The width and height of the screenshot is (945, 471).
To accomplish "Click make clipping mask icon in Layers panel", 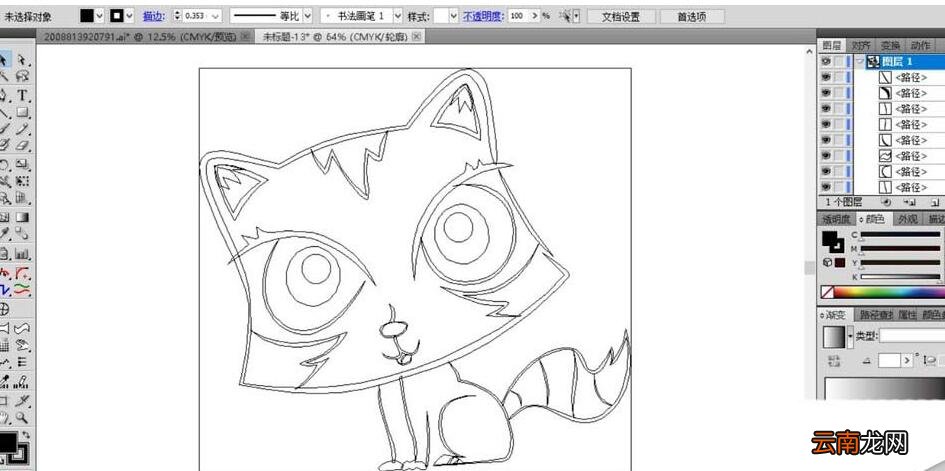I will pyautogui.click(x=886, y=202).
